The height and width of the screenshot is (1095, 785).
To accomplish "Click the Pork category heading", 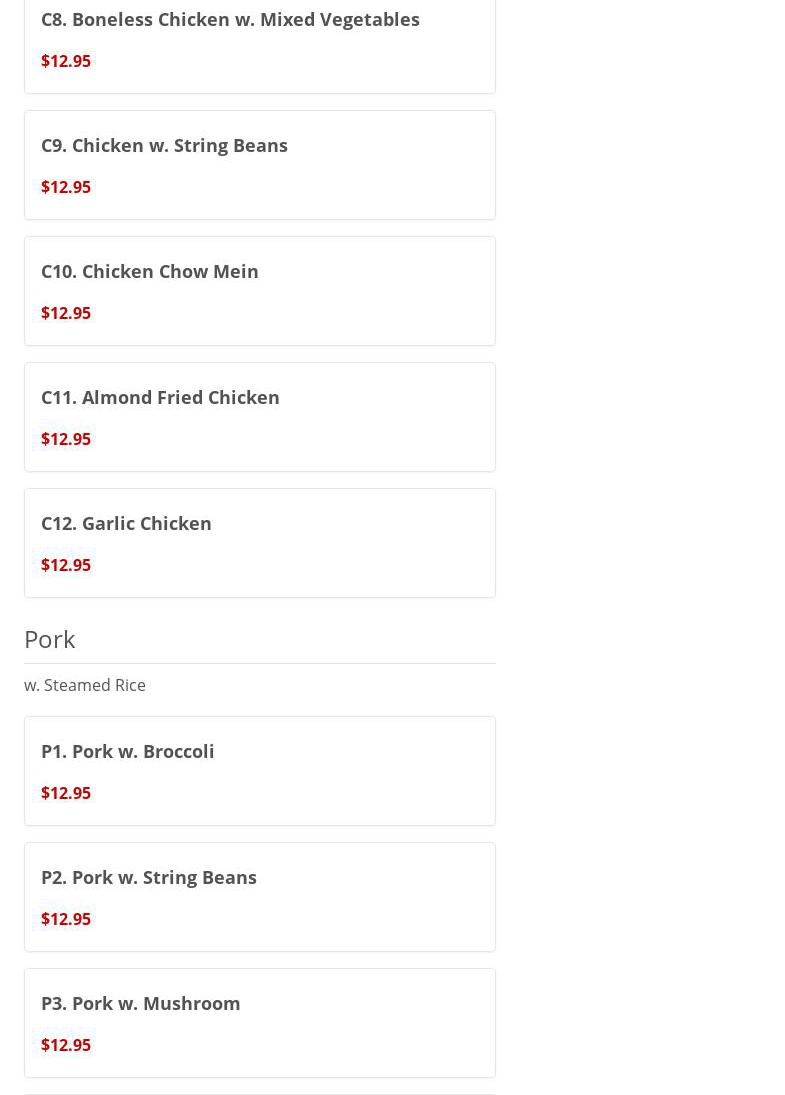I will click(x=50, y=639).
